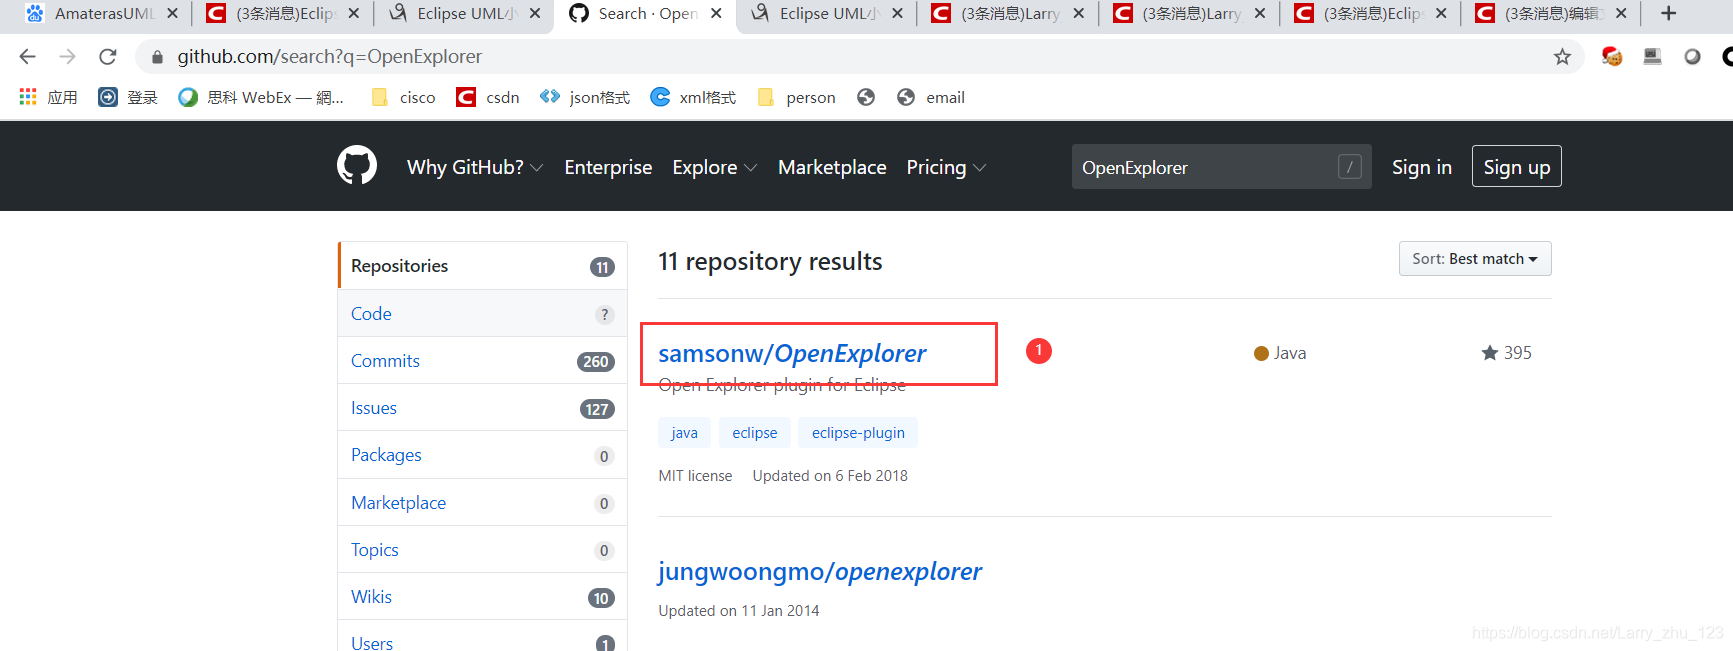The image size is (1733, 651).
Task: Switch to first Eclipse UML browser tab
Action: click(x=464, y=13)
